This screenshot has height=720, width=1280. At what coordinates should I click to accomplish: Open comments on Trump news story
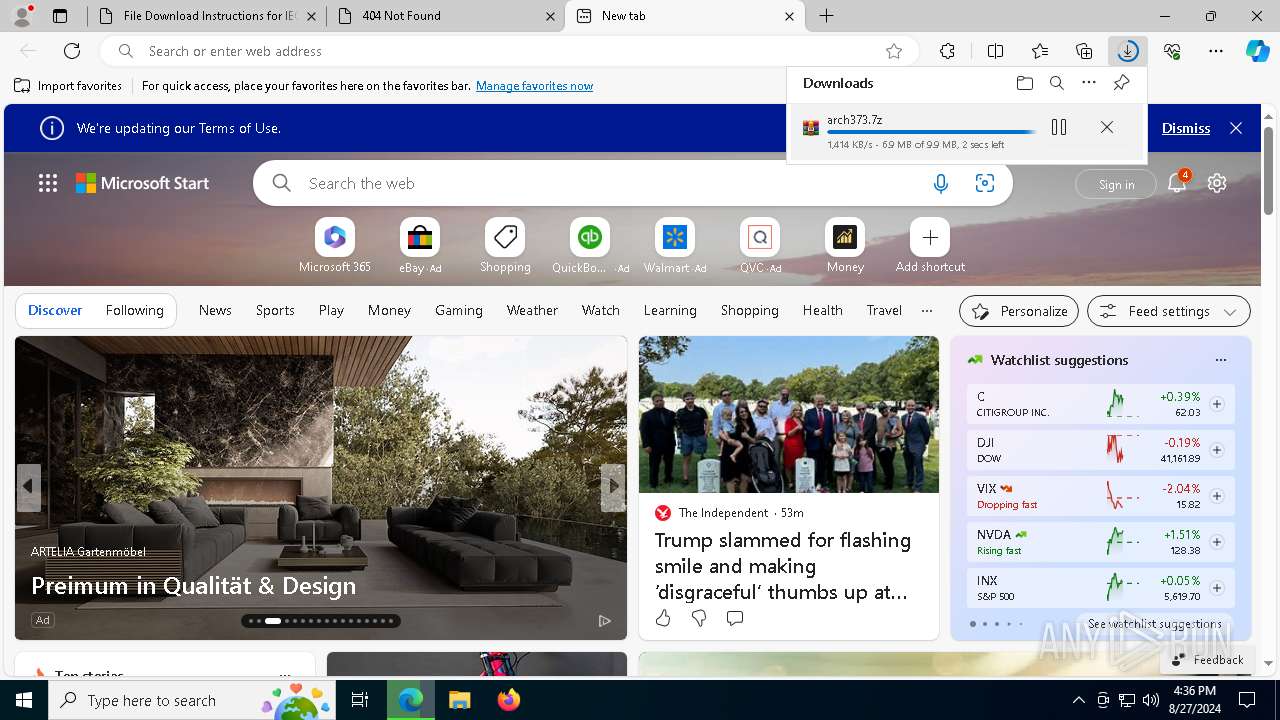coord(735,618)
